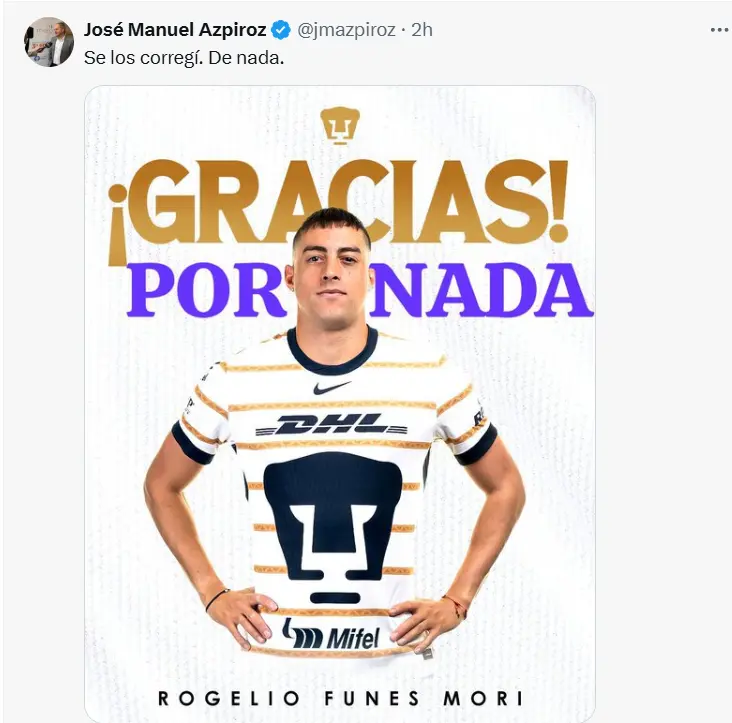Open the three-dot more options menu
Image resolution: width=732 pixels, height=723 pixels.
tap(719, 30)
